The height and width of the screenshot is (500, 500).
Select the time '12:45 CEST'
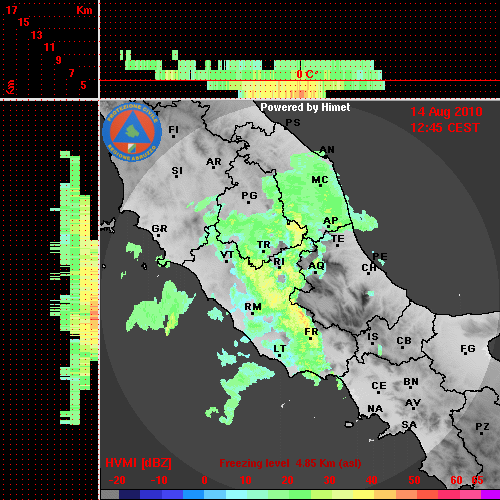point(445,128)
